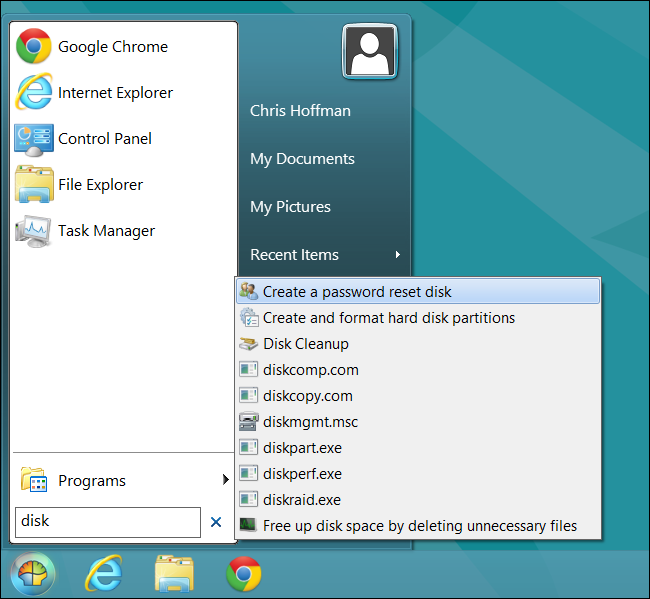Click the password reset disk result icon
Image resolution: width=650 pixels, height=599 pixels.
[249, 291]
